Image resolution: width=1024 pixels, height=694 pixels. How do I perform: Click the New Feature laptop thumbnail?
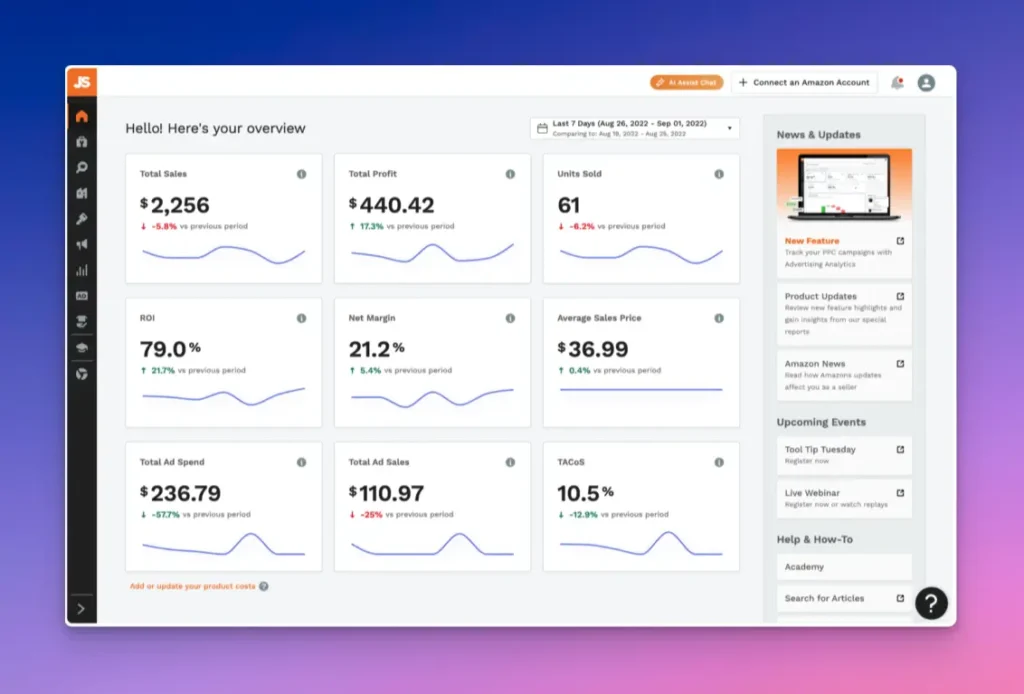click(844, 186)
